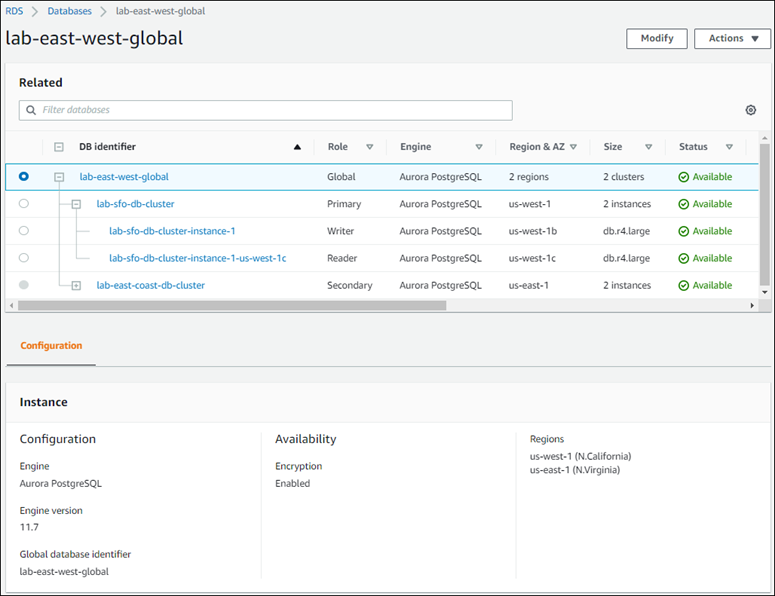Image resolution: width=775 pixels, height=596 pixels.
Task: Sort by DB identifier ascending arrow
Action: click(x=297, y=147)
